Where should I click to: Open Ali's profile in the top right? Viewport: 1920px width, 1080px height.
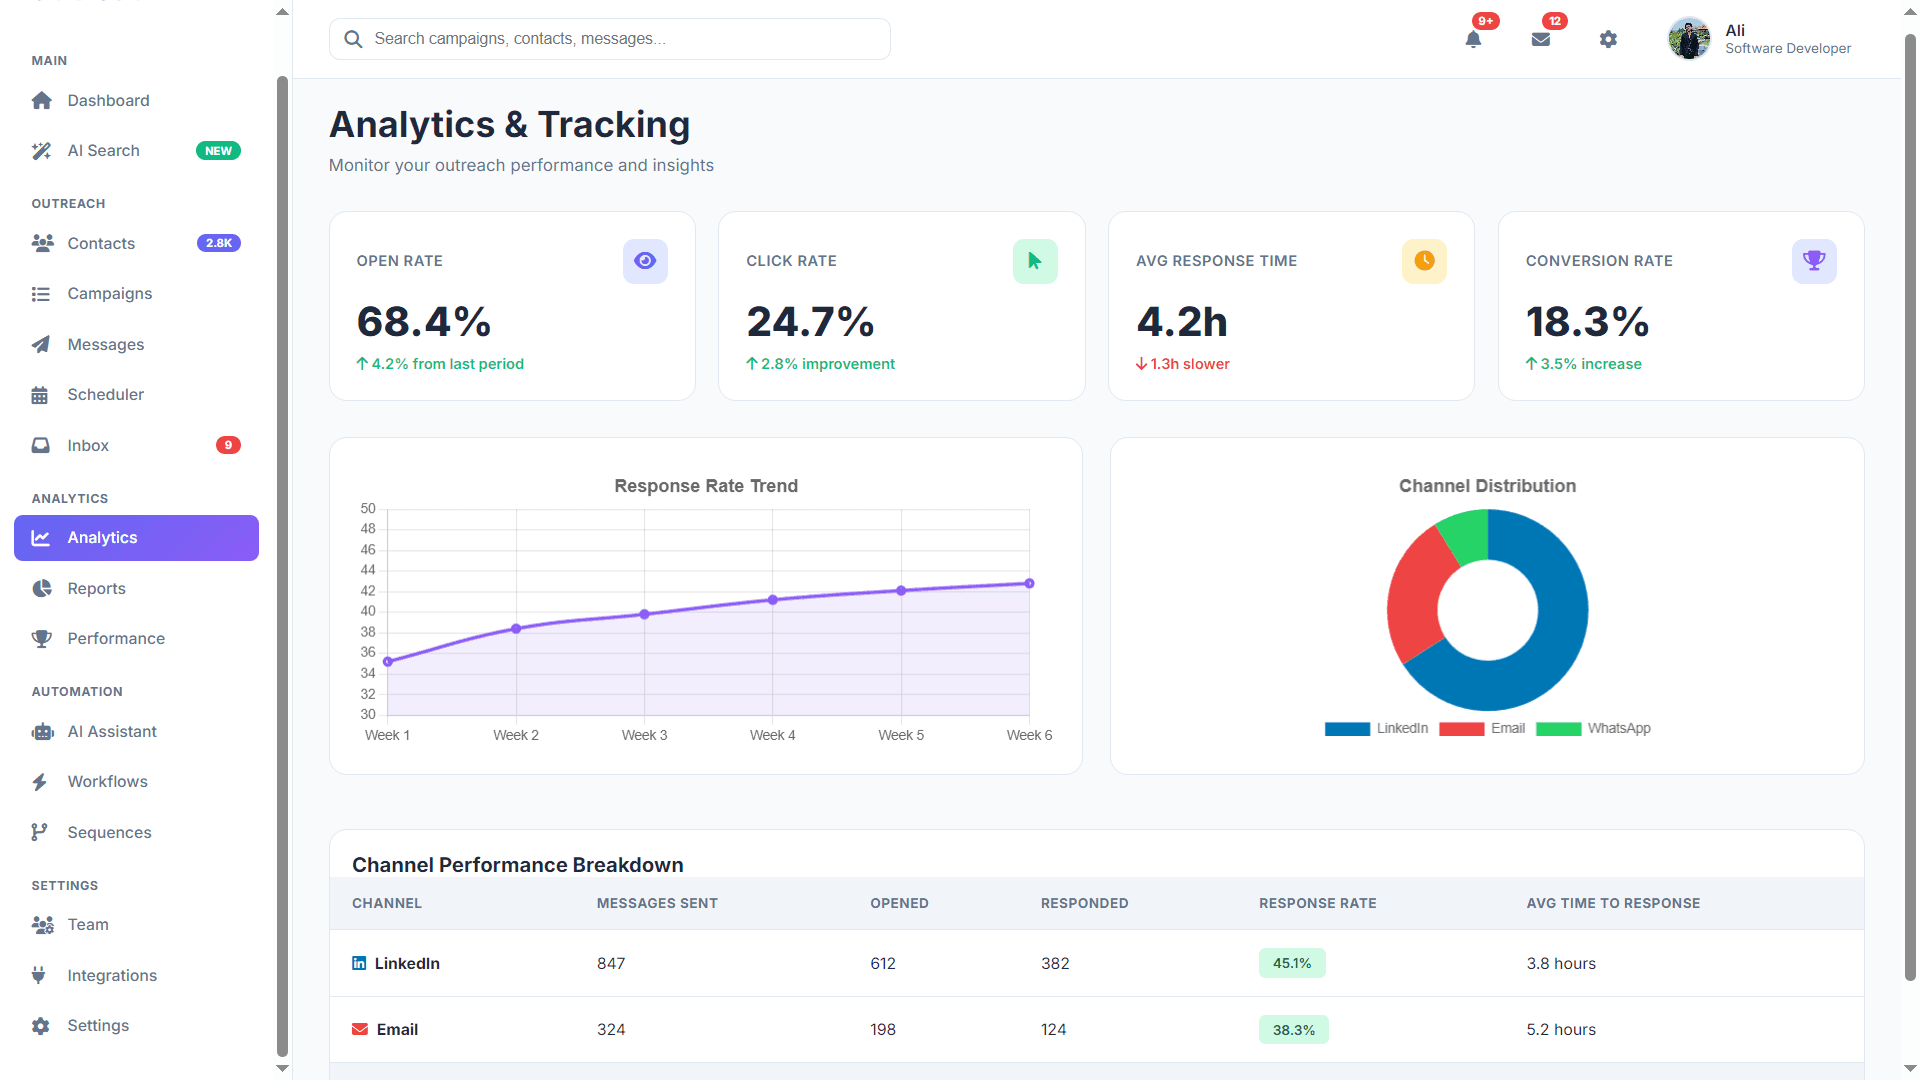click(1759, 38)
